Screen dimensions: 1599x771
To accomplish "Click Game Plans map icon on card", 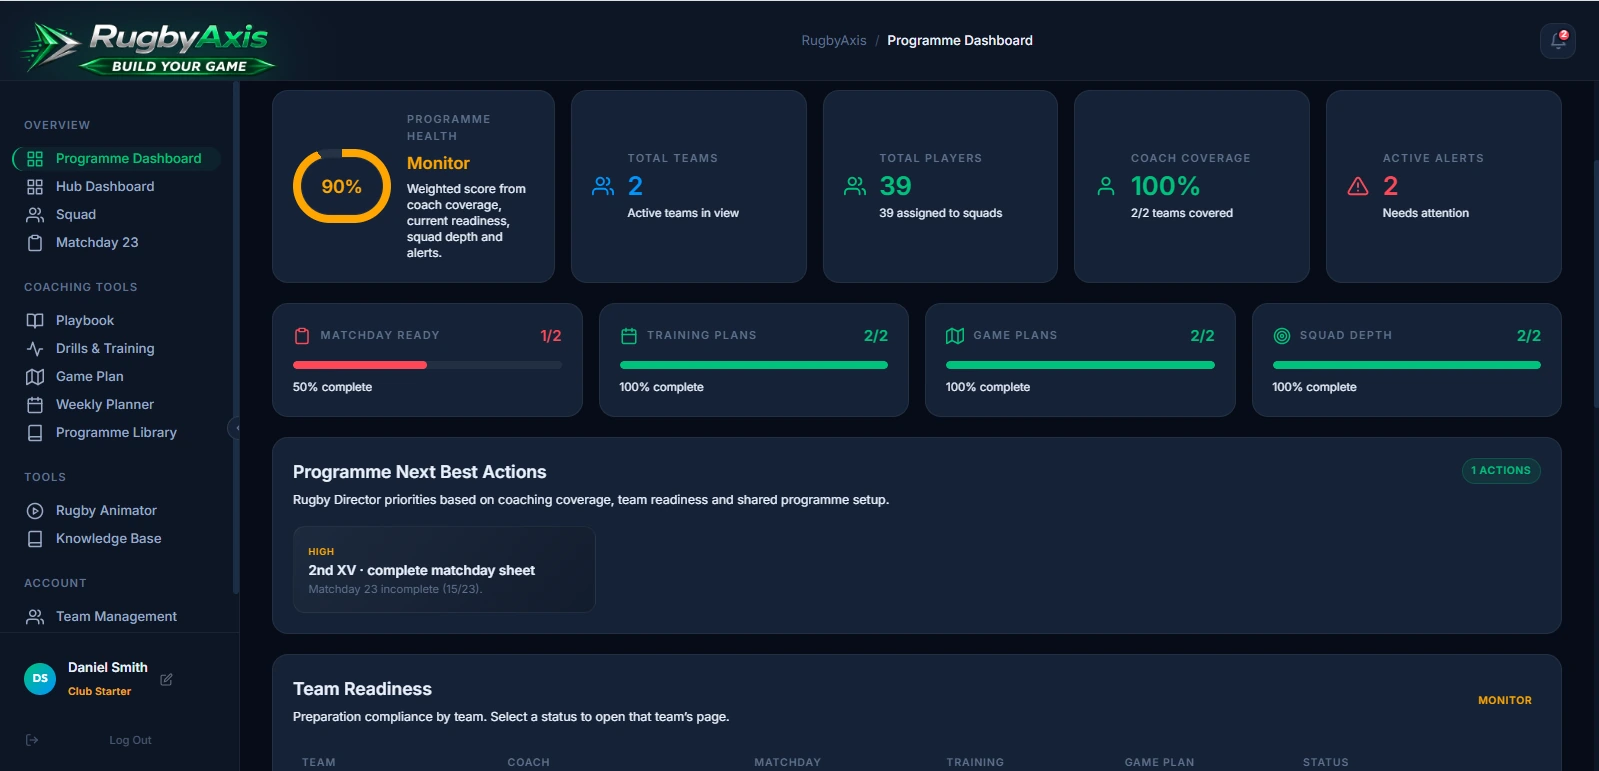I will (x=955, y=336).
